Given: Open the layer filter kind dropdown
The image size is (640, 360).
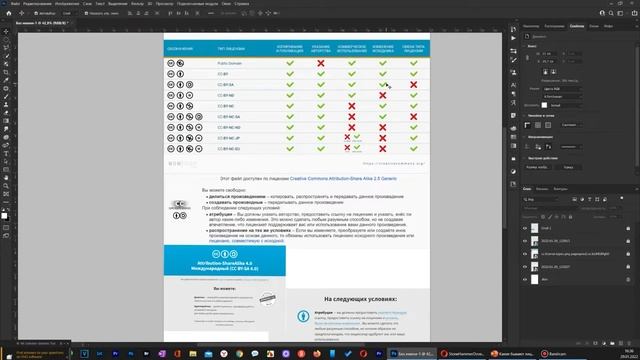Looking at the screenshot, I should [541, 200].
